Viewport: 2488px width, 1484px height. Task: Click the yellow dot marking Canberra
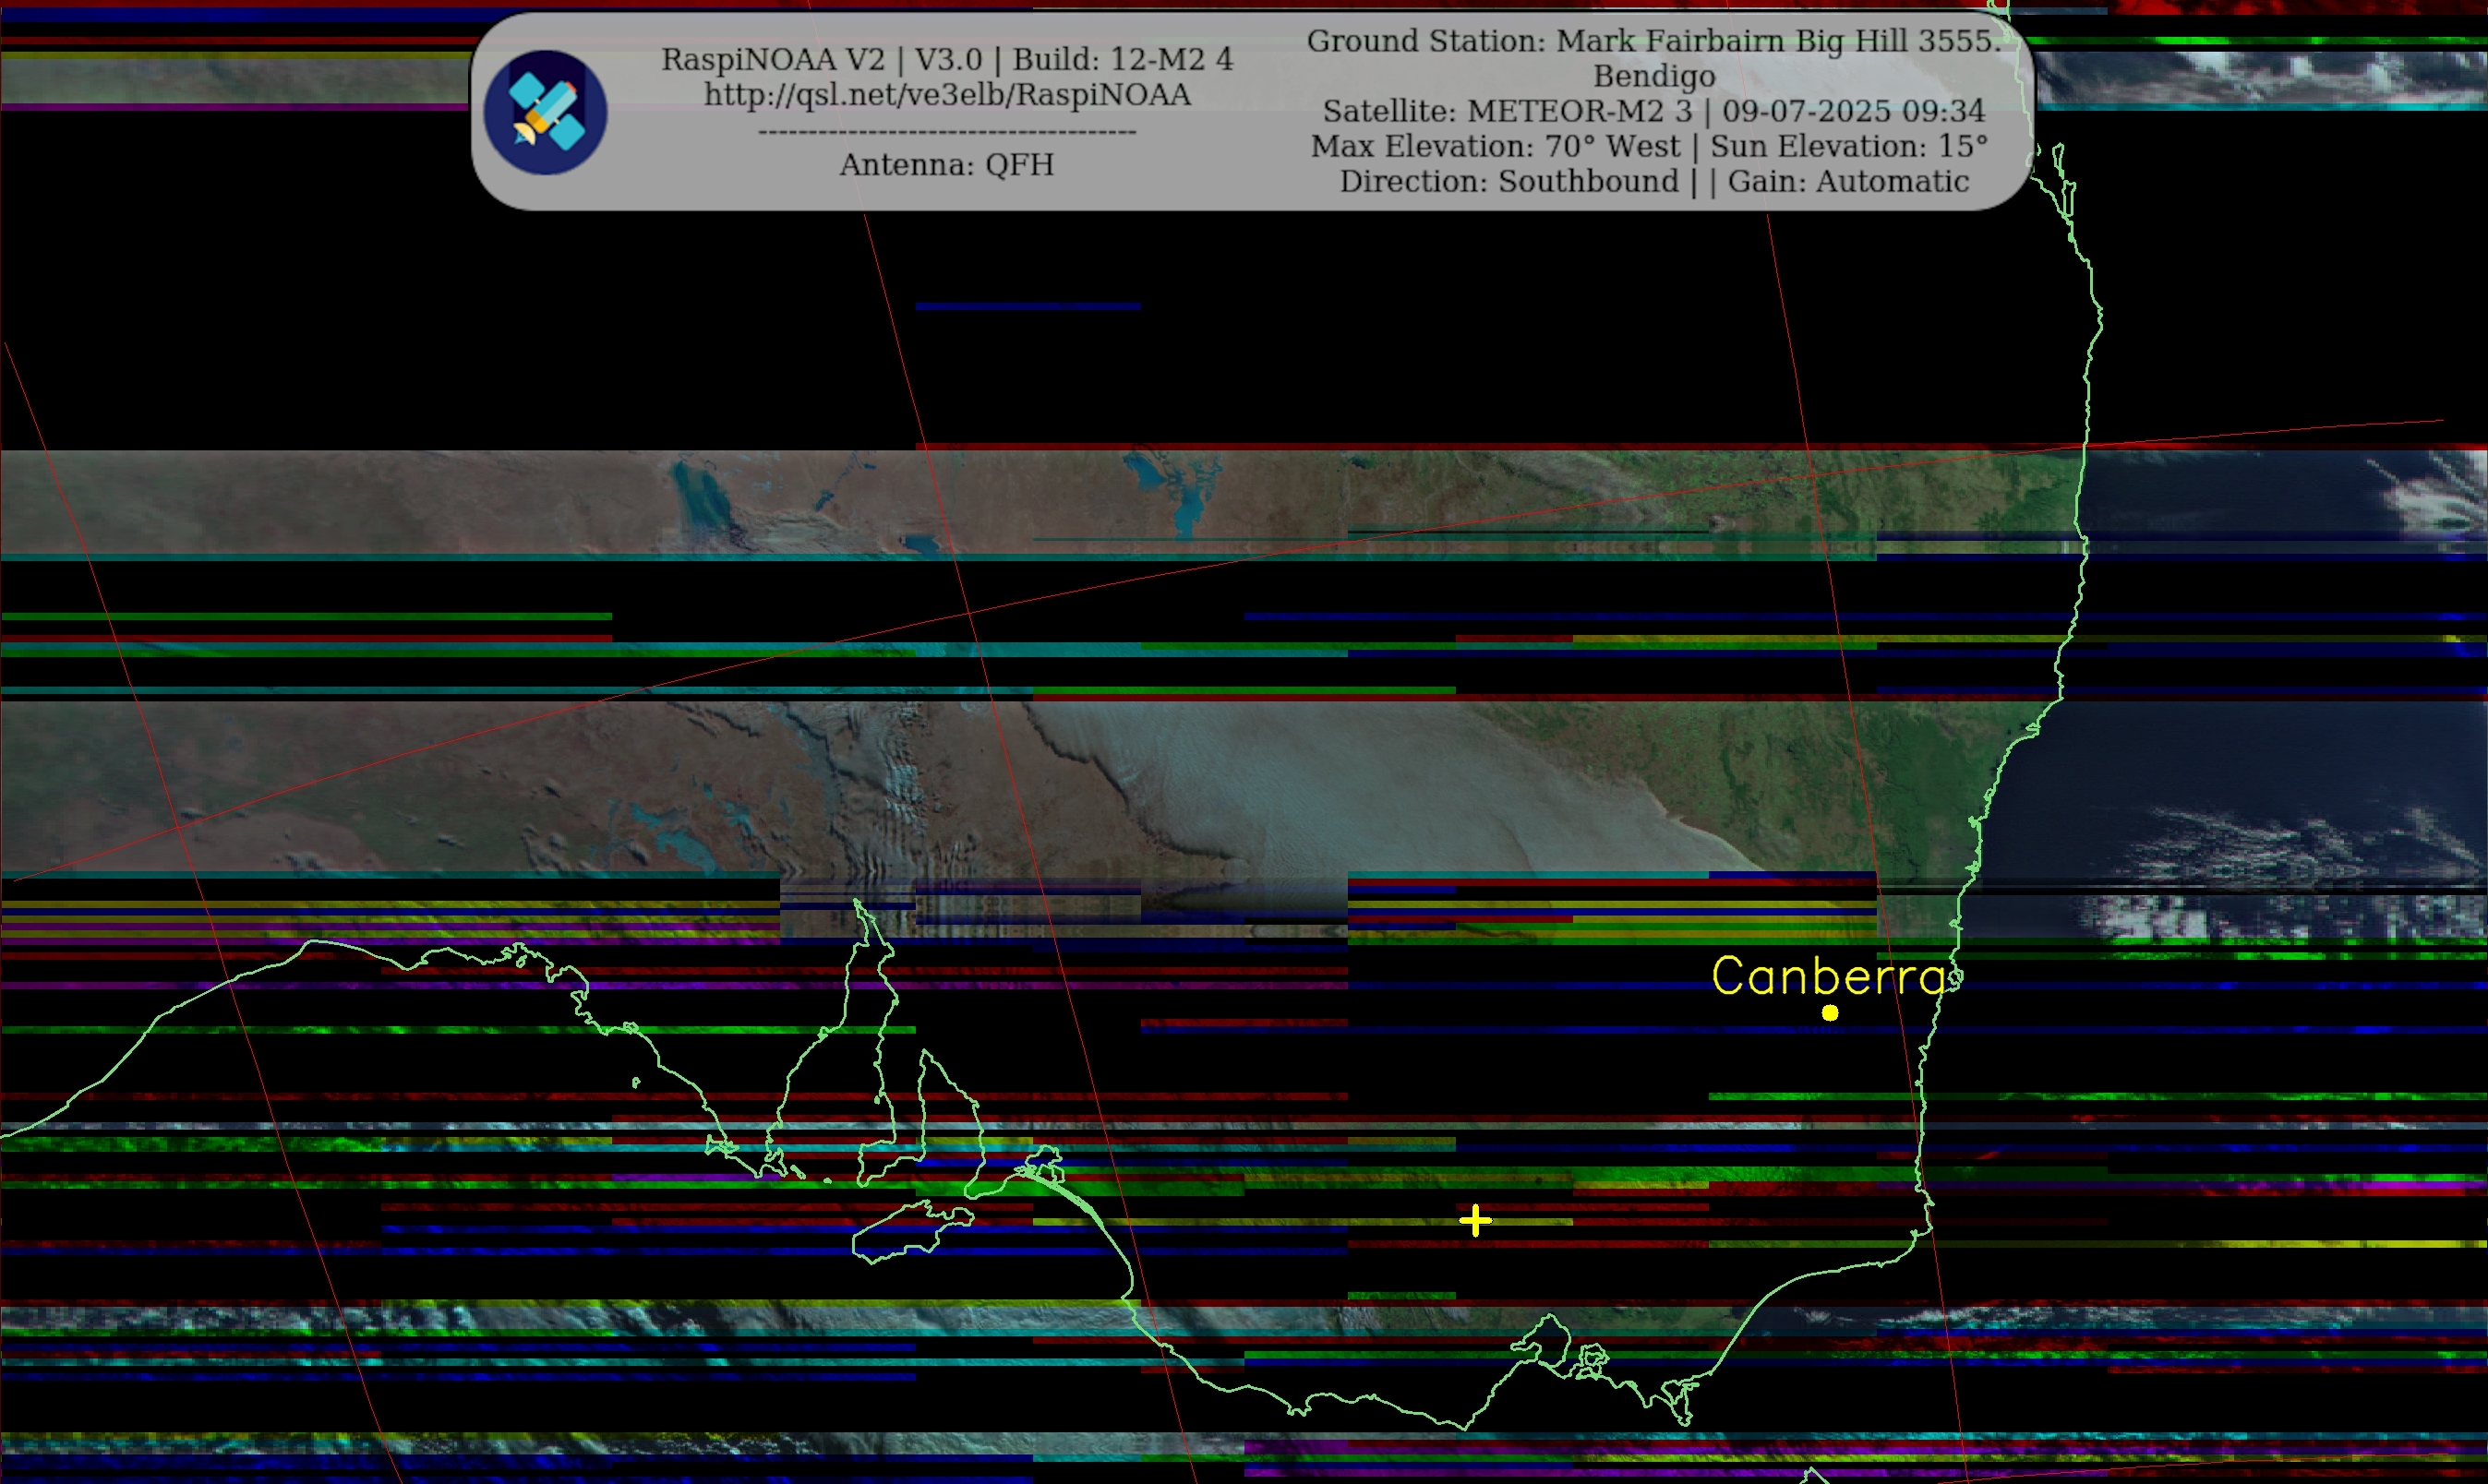(1830, 1013)
